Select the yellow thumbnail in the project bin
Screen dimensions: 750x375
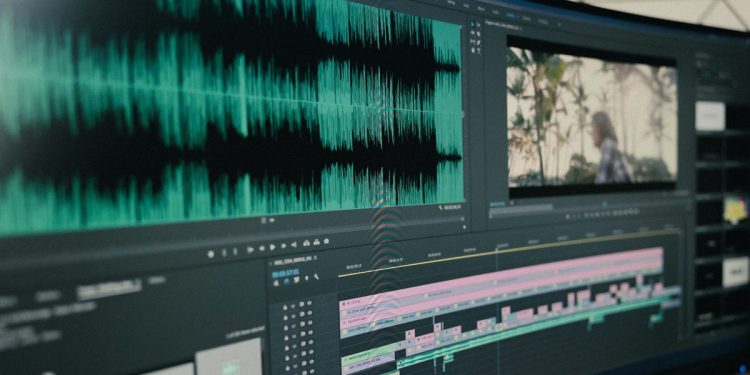735,210
